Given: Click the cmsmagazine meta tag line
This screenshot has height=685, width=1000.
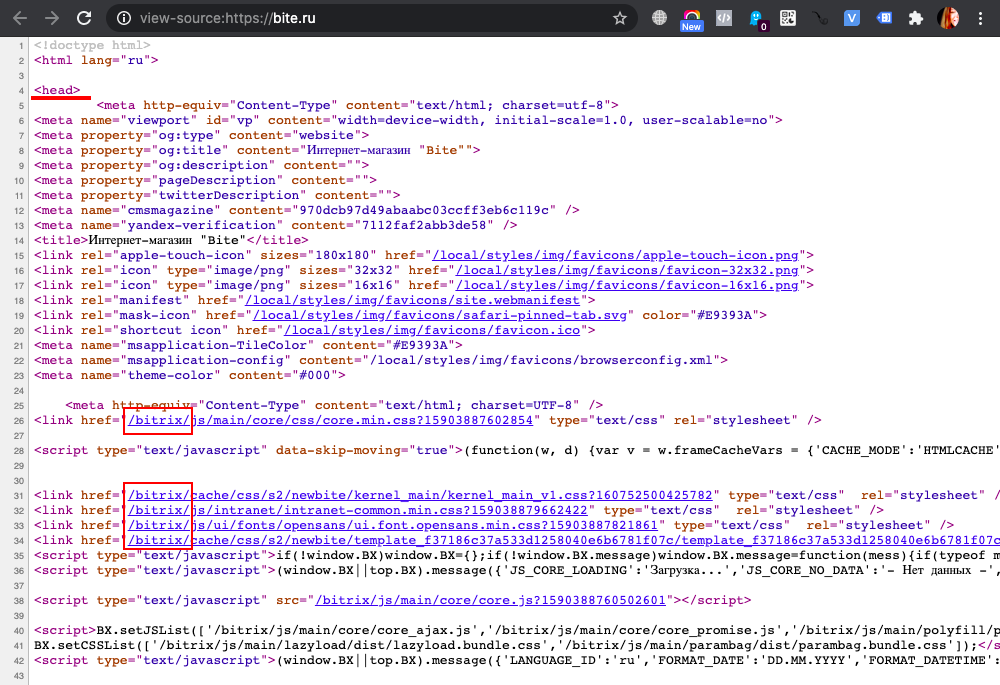Looking at the screenshot, I should 307,210.
